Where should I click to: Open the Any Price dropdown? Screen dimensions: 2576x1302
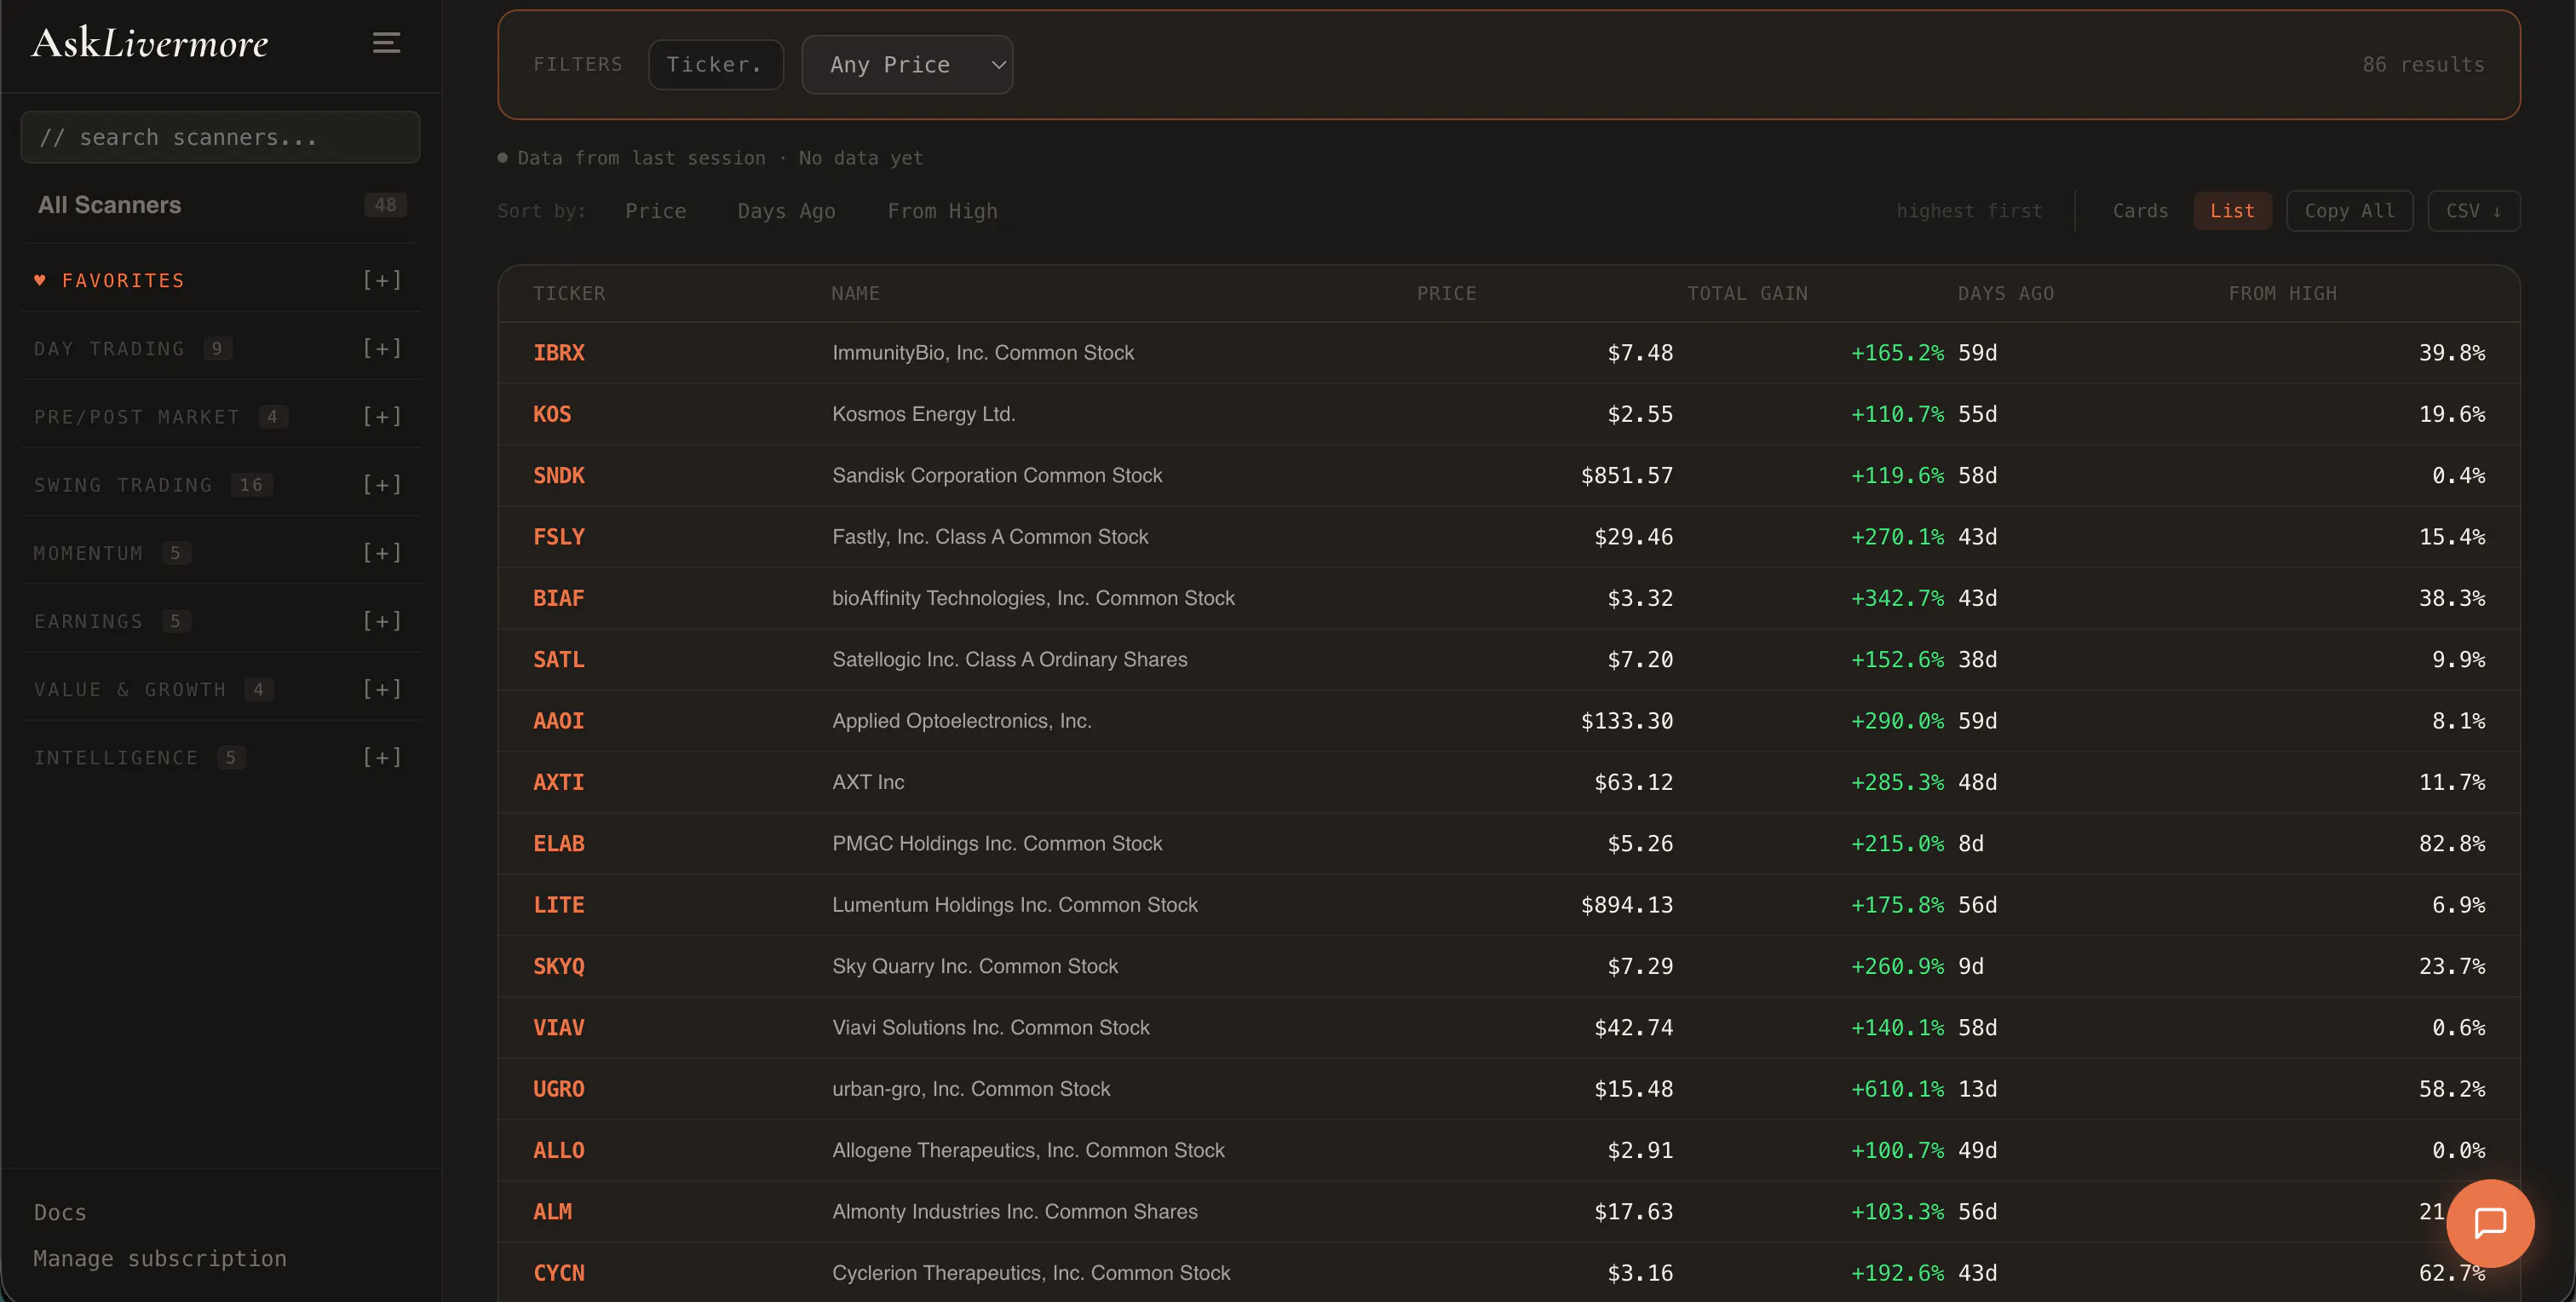point(907,65)
